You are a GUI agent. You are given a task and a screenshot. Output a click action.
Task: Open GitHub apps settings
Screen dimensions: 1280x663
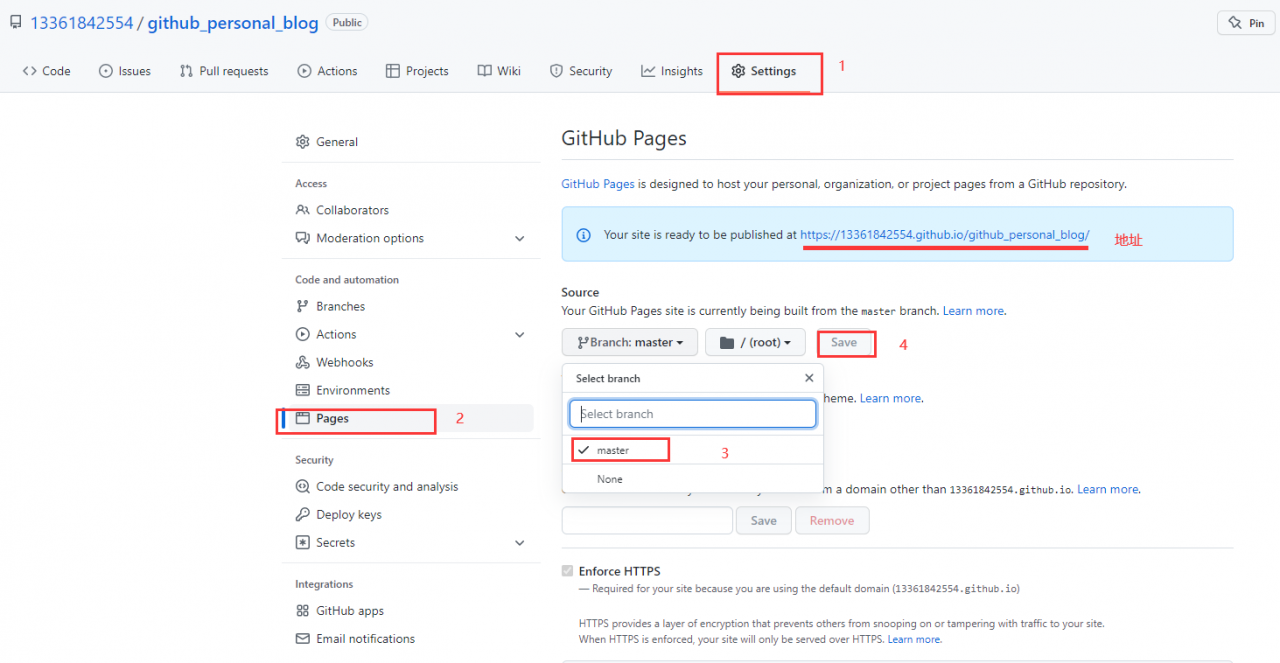coord(350,611)
